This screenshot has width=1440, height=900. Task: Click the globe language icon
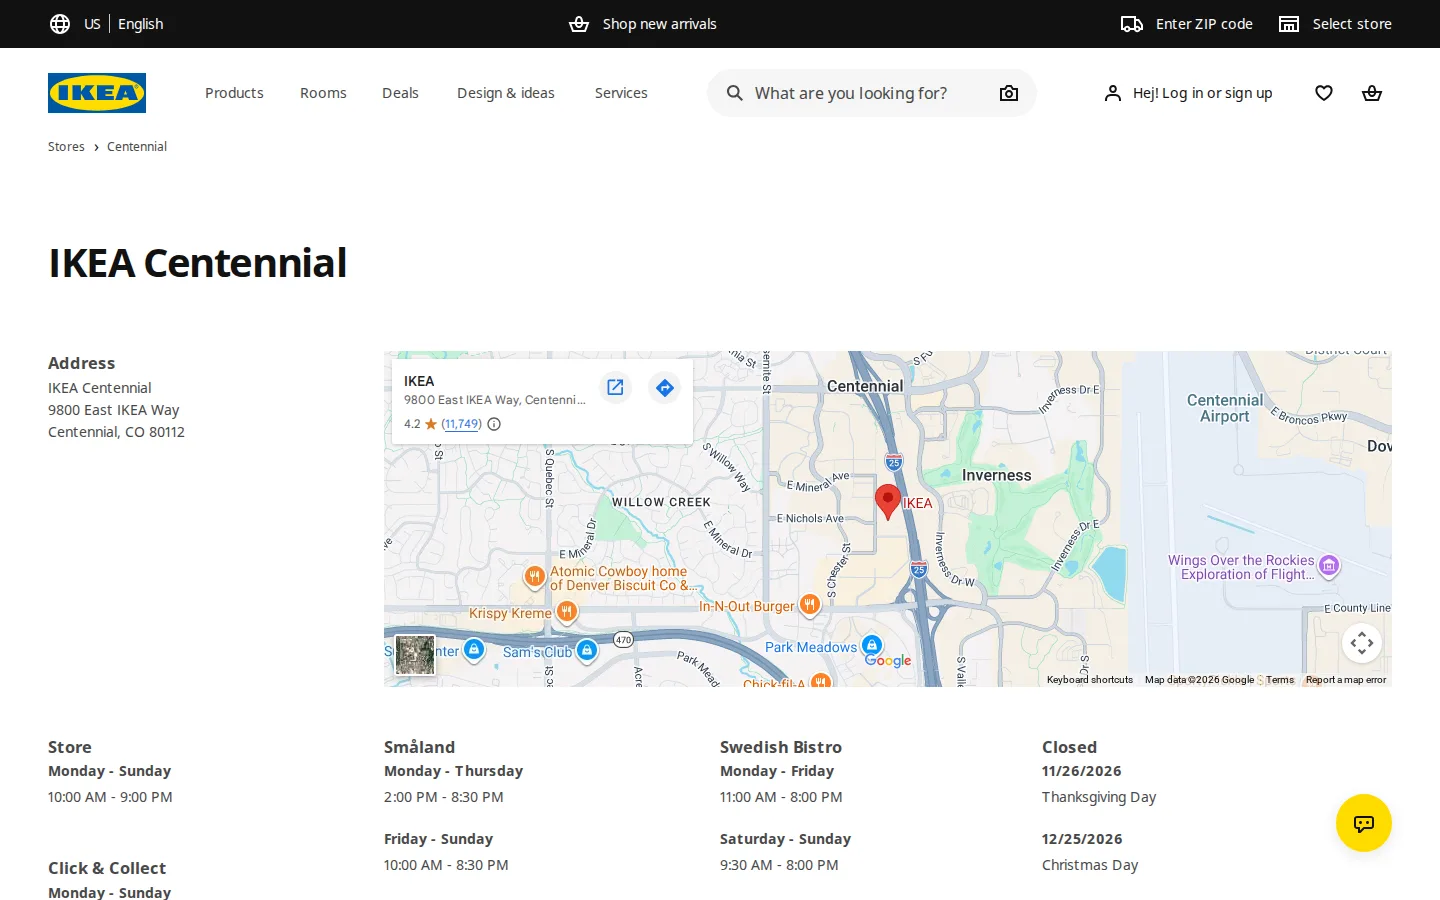60,24
